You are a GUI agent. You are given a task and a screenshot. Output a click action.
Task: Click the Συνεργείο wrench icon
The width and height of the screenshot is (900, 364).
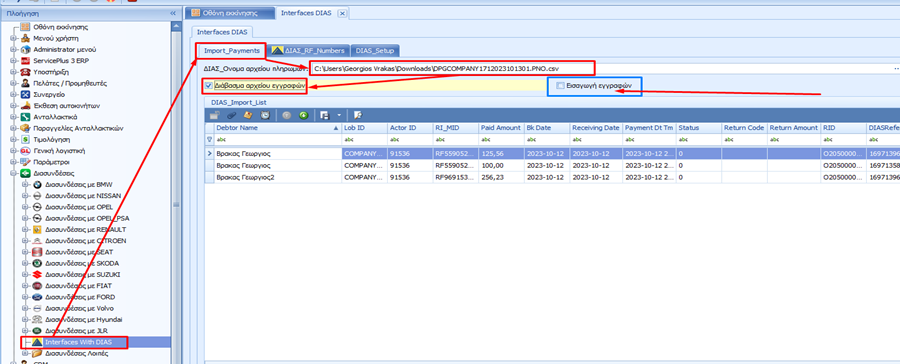point(25,95)
